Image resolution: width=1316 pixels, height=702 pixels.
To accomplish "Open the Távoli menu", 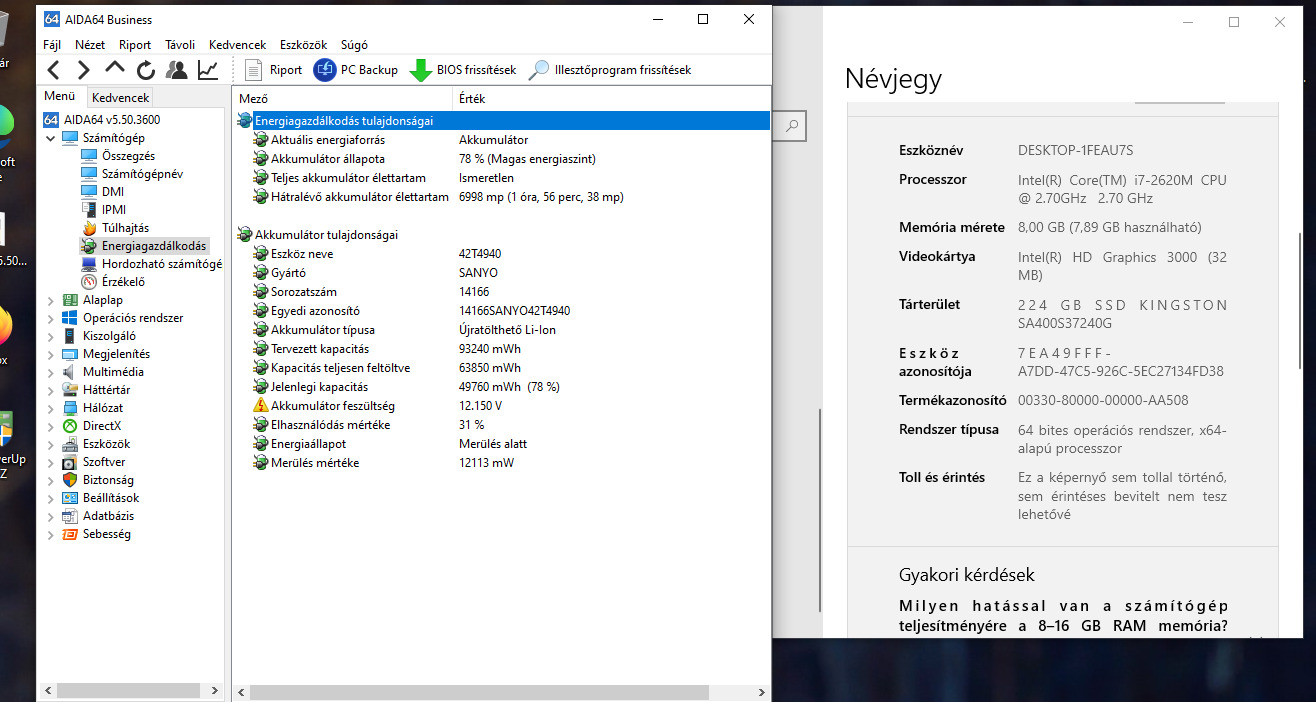I will tap(180, 45).
